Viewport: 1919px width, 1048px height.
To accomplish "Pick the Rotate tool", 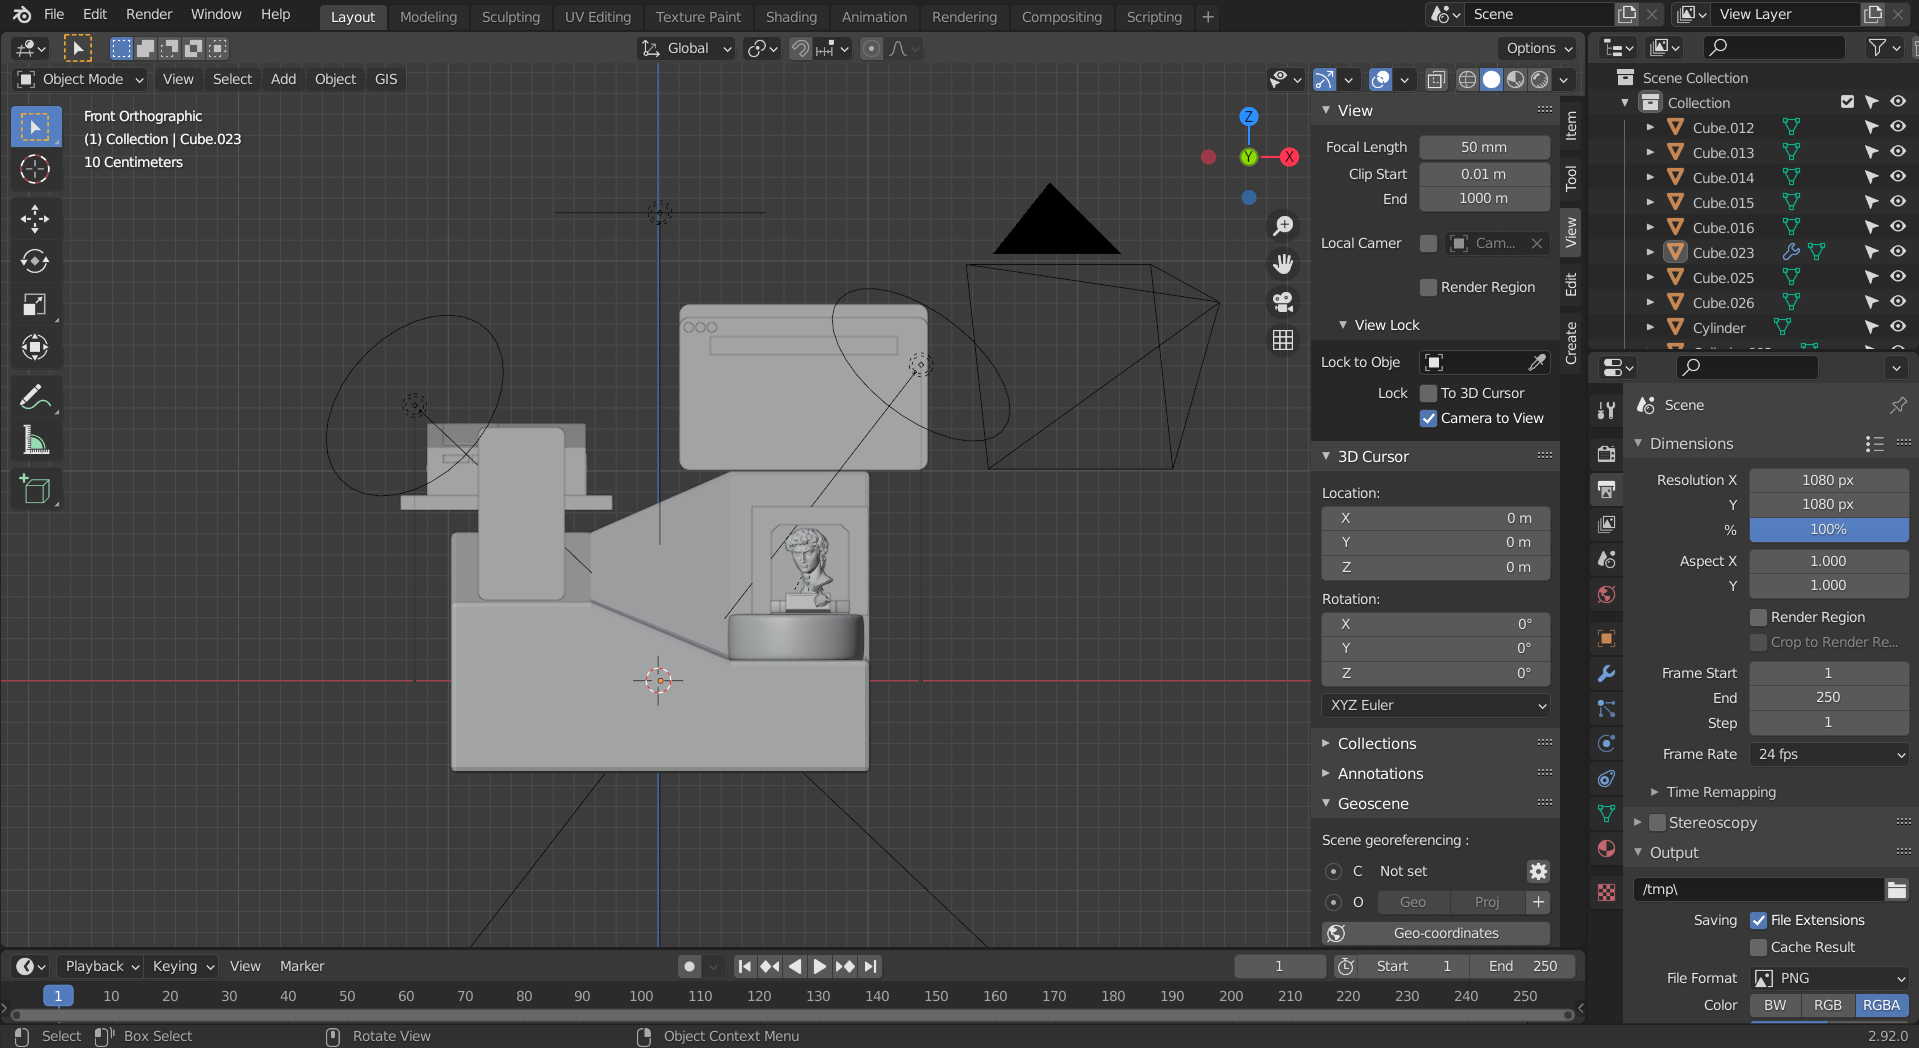I will pos(35,261).
